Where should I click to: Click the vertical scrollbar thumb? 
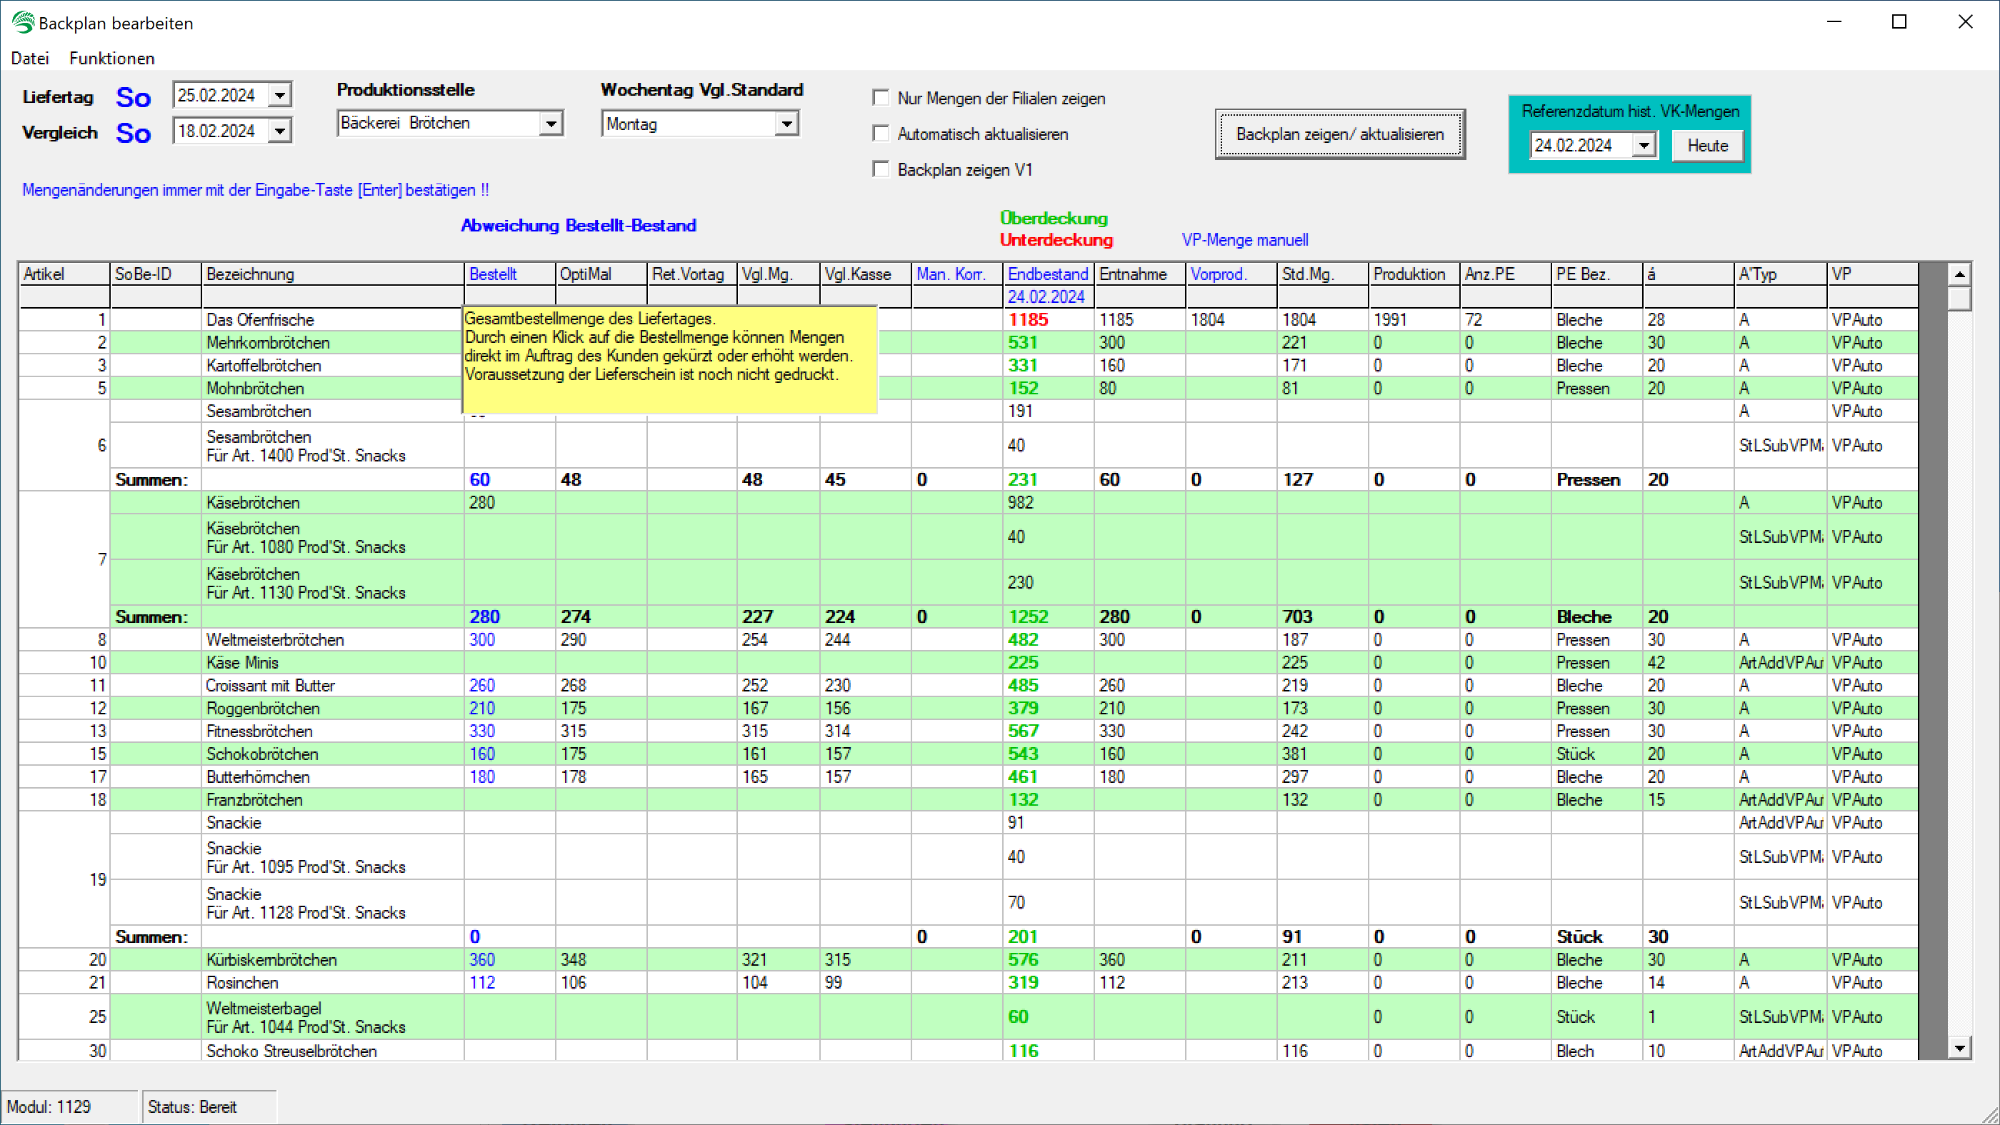click(1960, 299)
